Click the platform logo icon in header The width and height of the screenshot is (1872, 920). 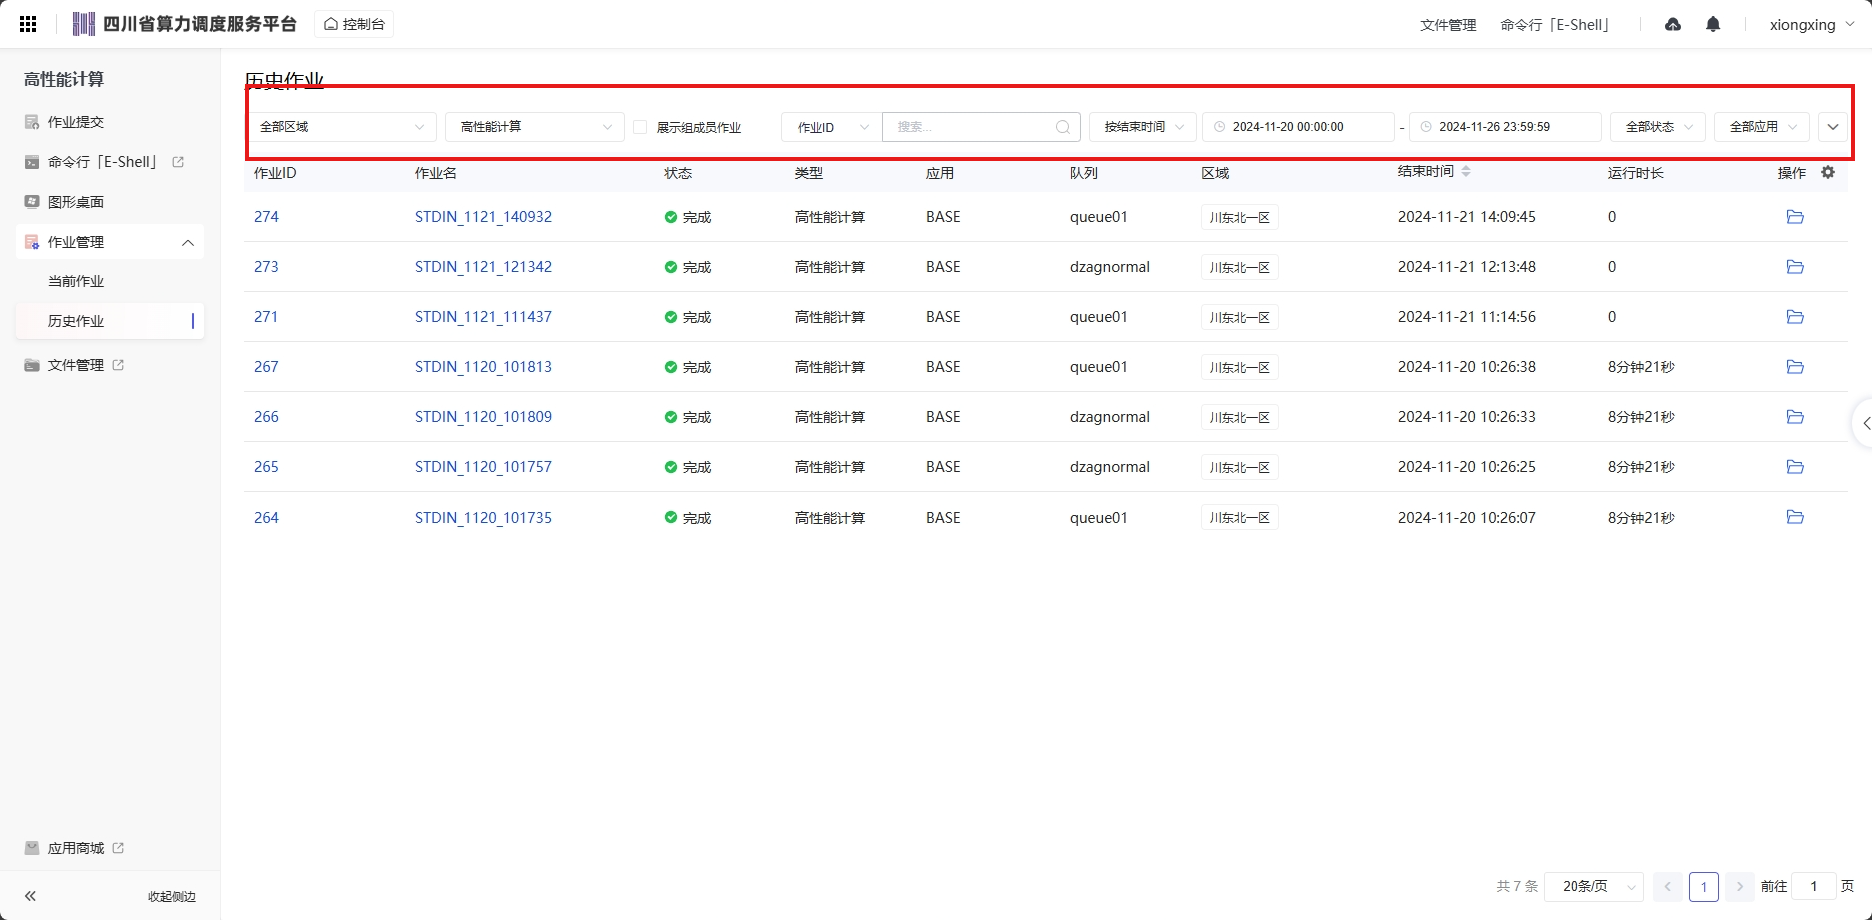click(x=84, y=24)
